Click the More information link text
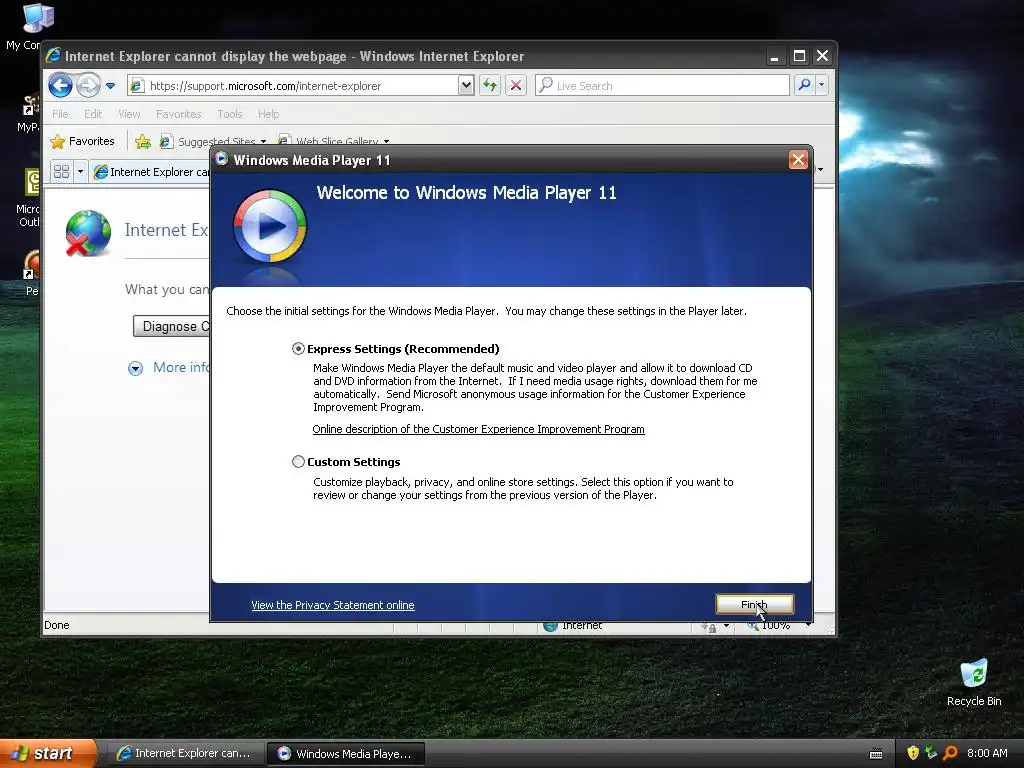The width and height of the screenshot is (1024, 768). pos(181,367)
